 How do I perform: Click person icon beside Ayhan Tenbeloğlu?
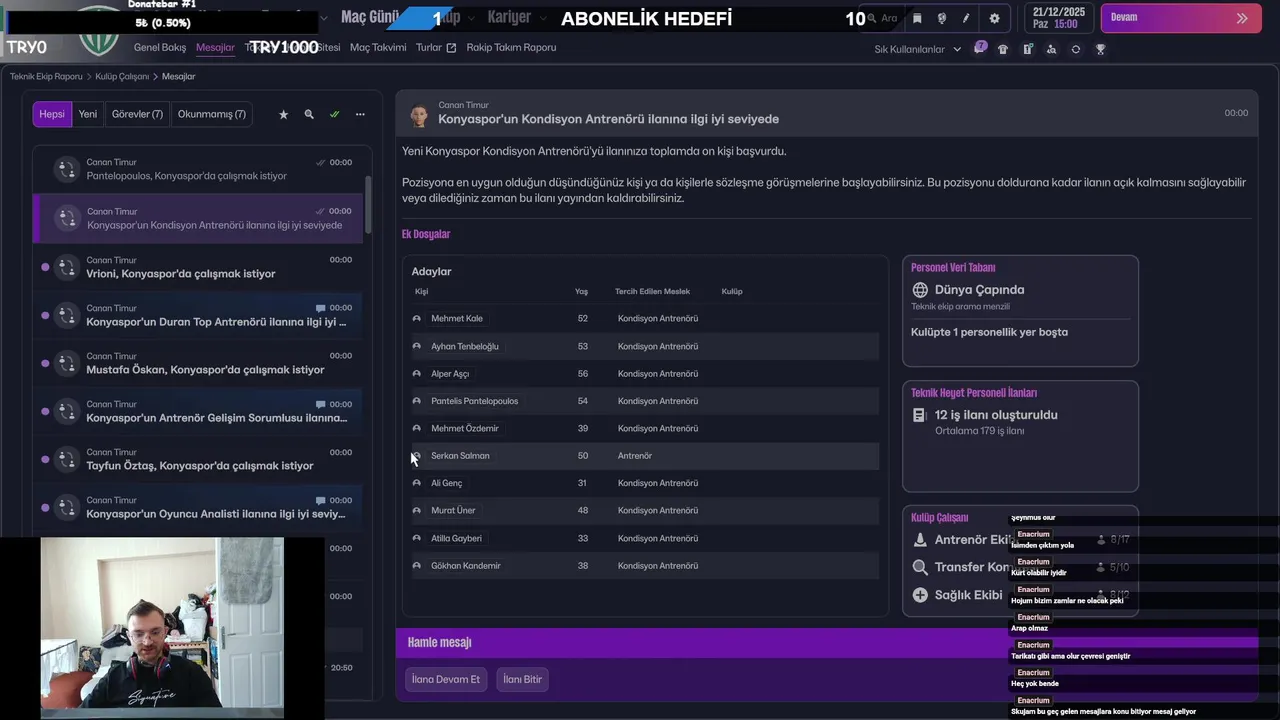(x=417, y=346)
